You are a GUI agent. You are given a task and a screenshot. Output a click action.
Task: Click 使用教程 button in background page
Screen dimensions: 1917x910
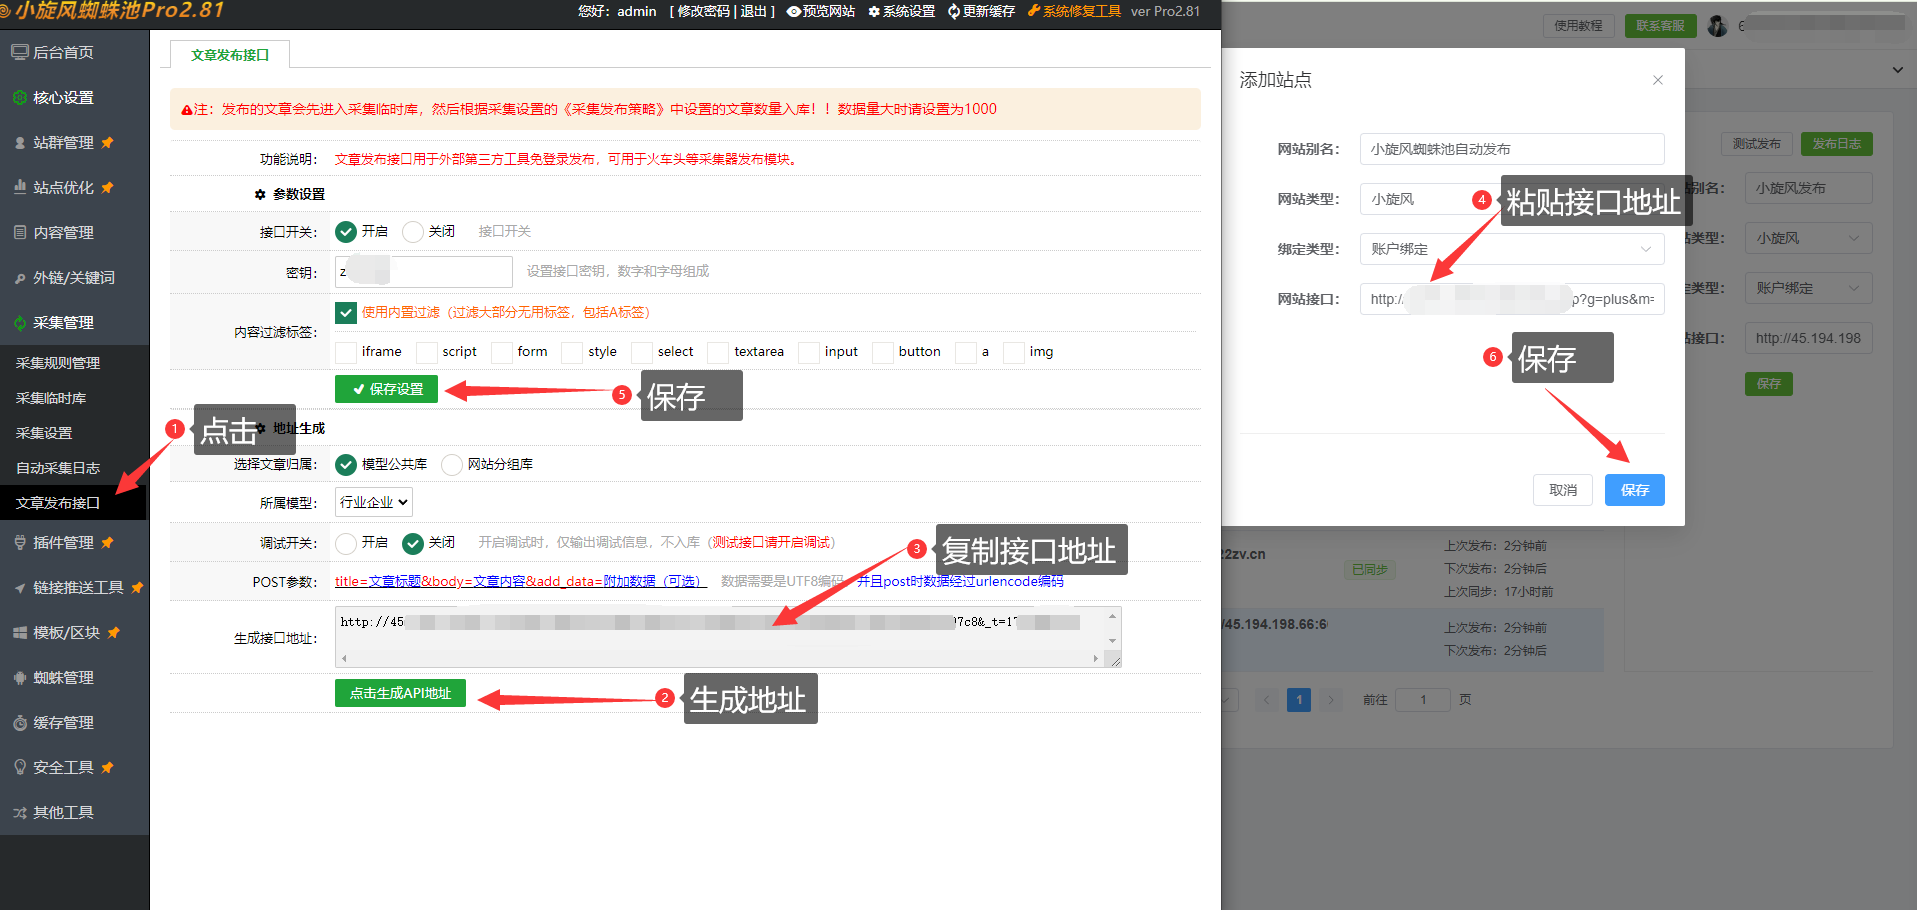point(1578,26)
